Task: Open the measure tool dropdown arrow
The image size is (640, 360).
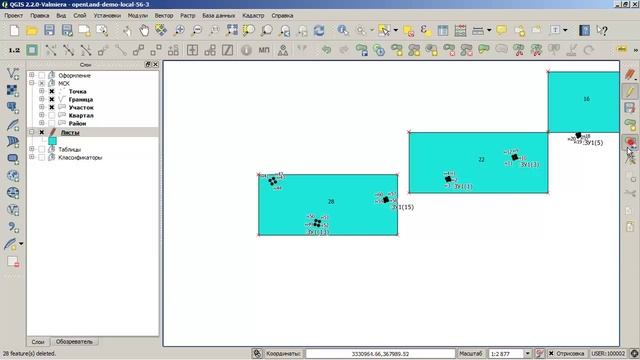Action: [x=489, y=31]
